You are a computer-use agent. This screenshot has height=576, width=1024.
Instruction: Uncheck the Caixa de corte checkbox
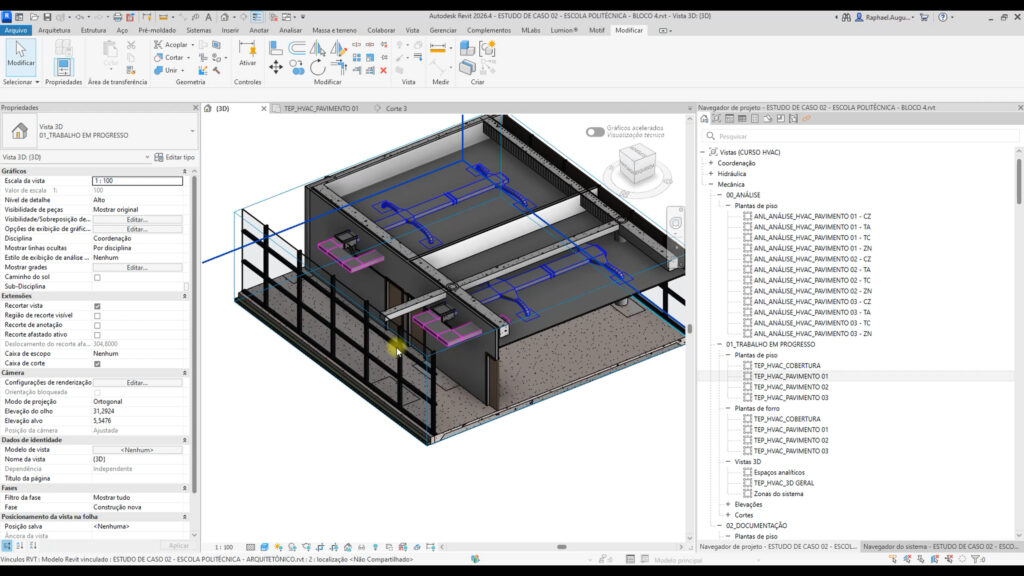(97, 364)
